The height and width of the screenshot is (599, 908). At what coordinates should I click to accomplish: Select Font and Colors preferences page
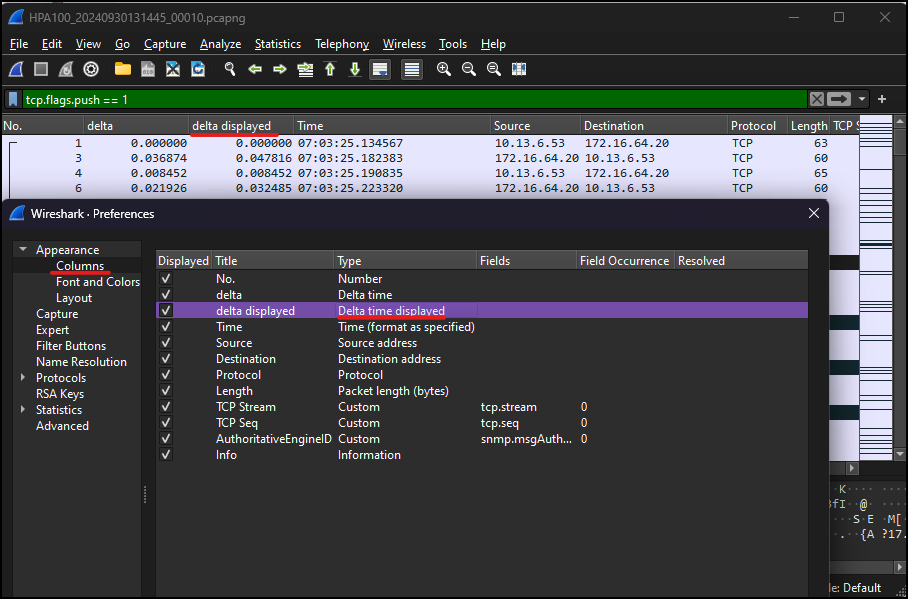click(98, 282)
